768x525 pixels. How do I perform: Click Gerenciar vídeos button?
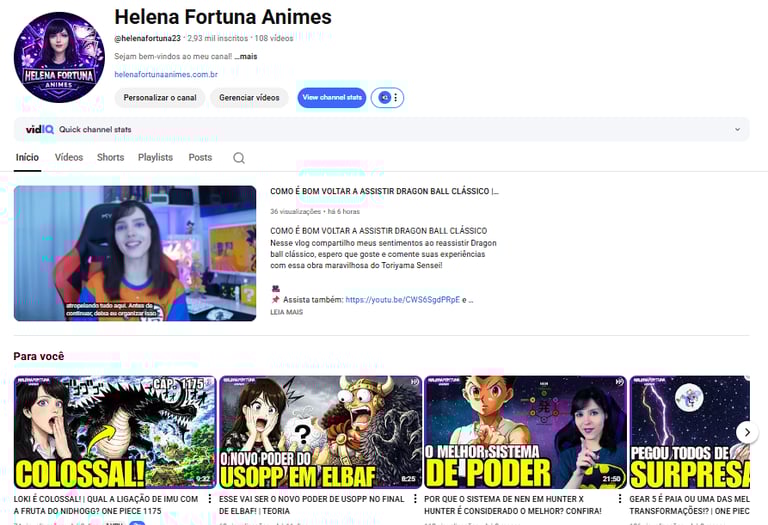tap(249, 97)
